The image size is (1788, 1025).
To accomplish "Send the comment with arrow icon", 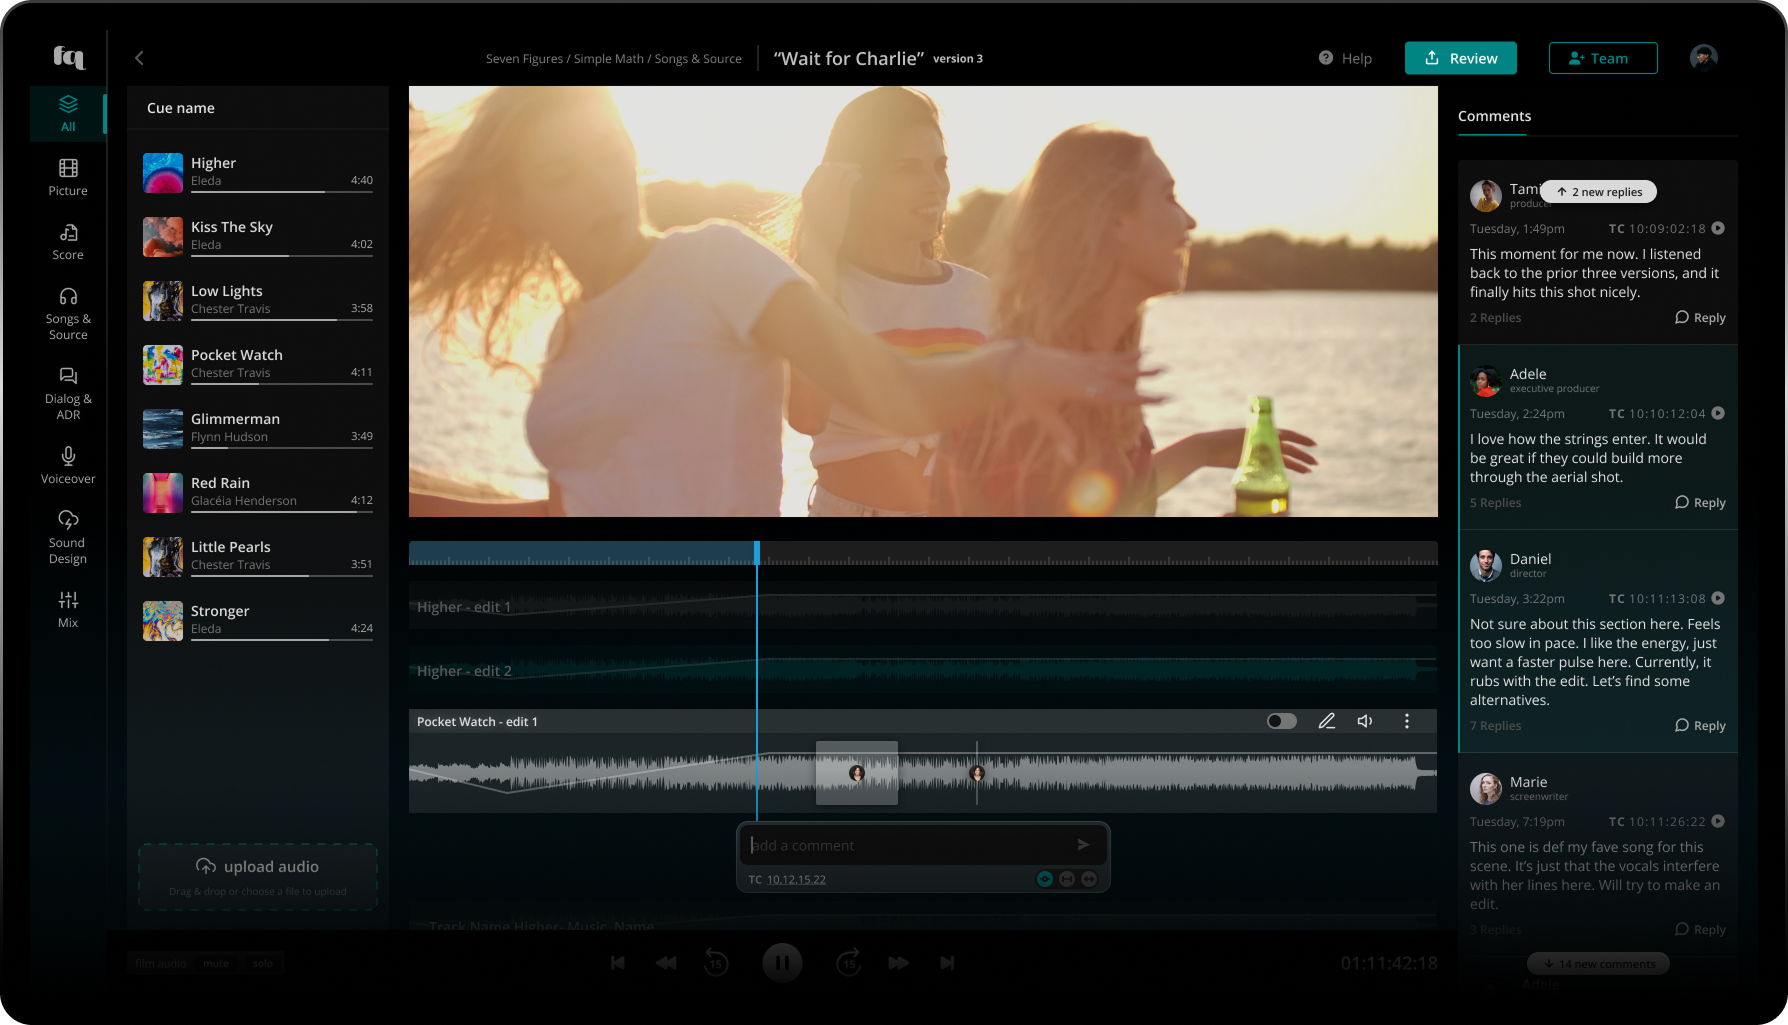I will click(x=1083, y=845).
